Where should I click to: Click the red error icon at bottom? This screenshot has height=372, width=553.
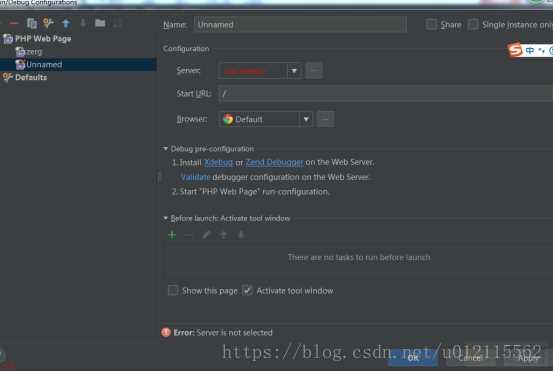166,333
